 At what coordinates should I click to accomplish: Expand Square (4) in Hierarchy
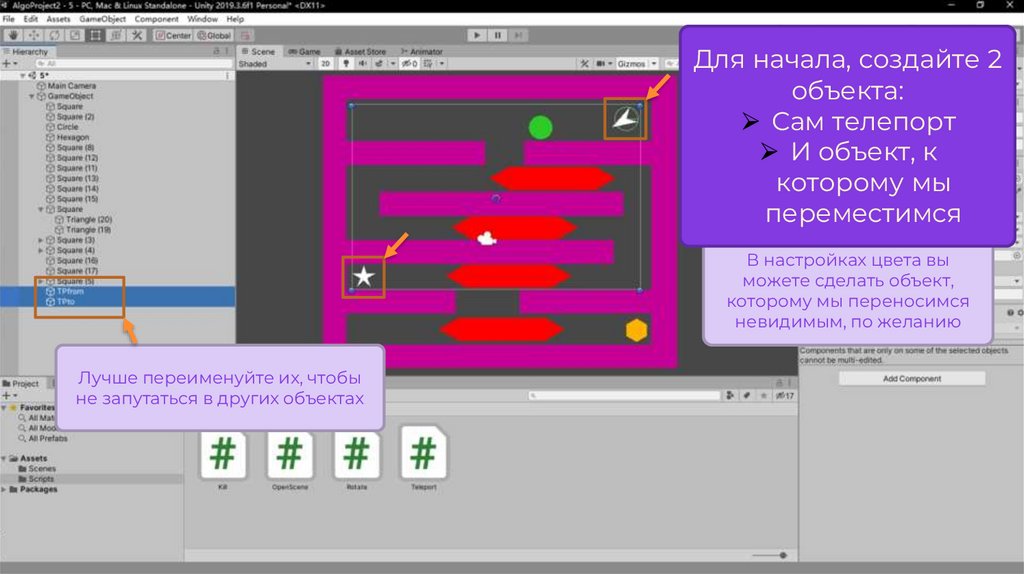click(40, 250)
